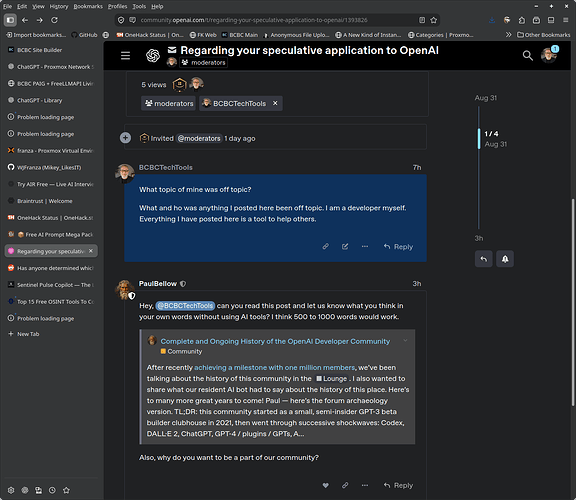The image size is (576, 500).
Task: Show more actions on PaulBellow's post
Action: pyautogui.click(x=364, y=485)
